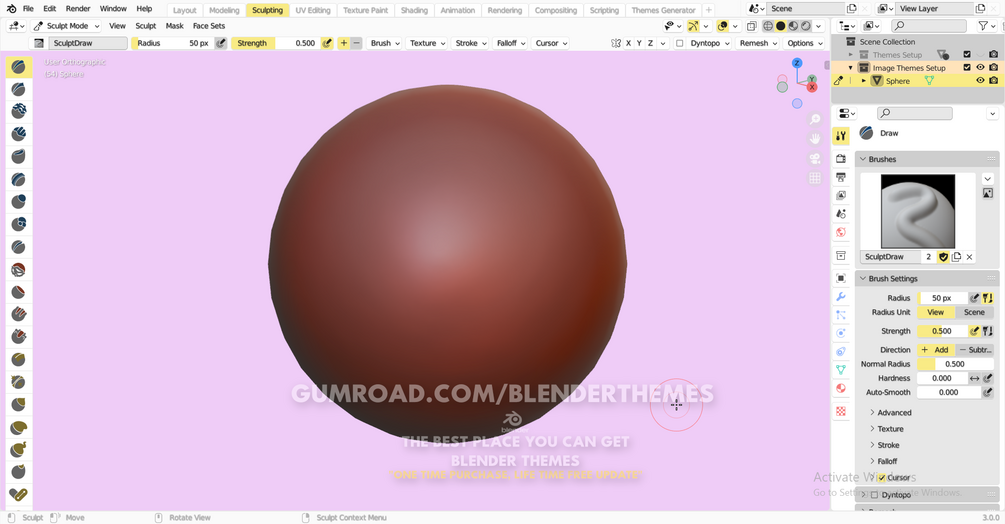Set brush Direction to Subtract in panel
1005x524 pixels.
tap(975, 350)
